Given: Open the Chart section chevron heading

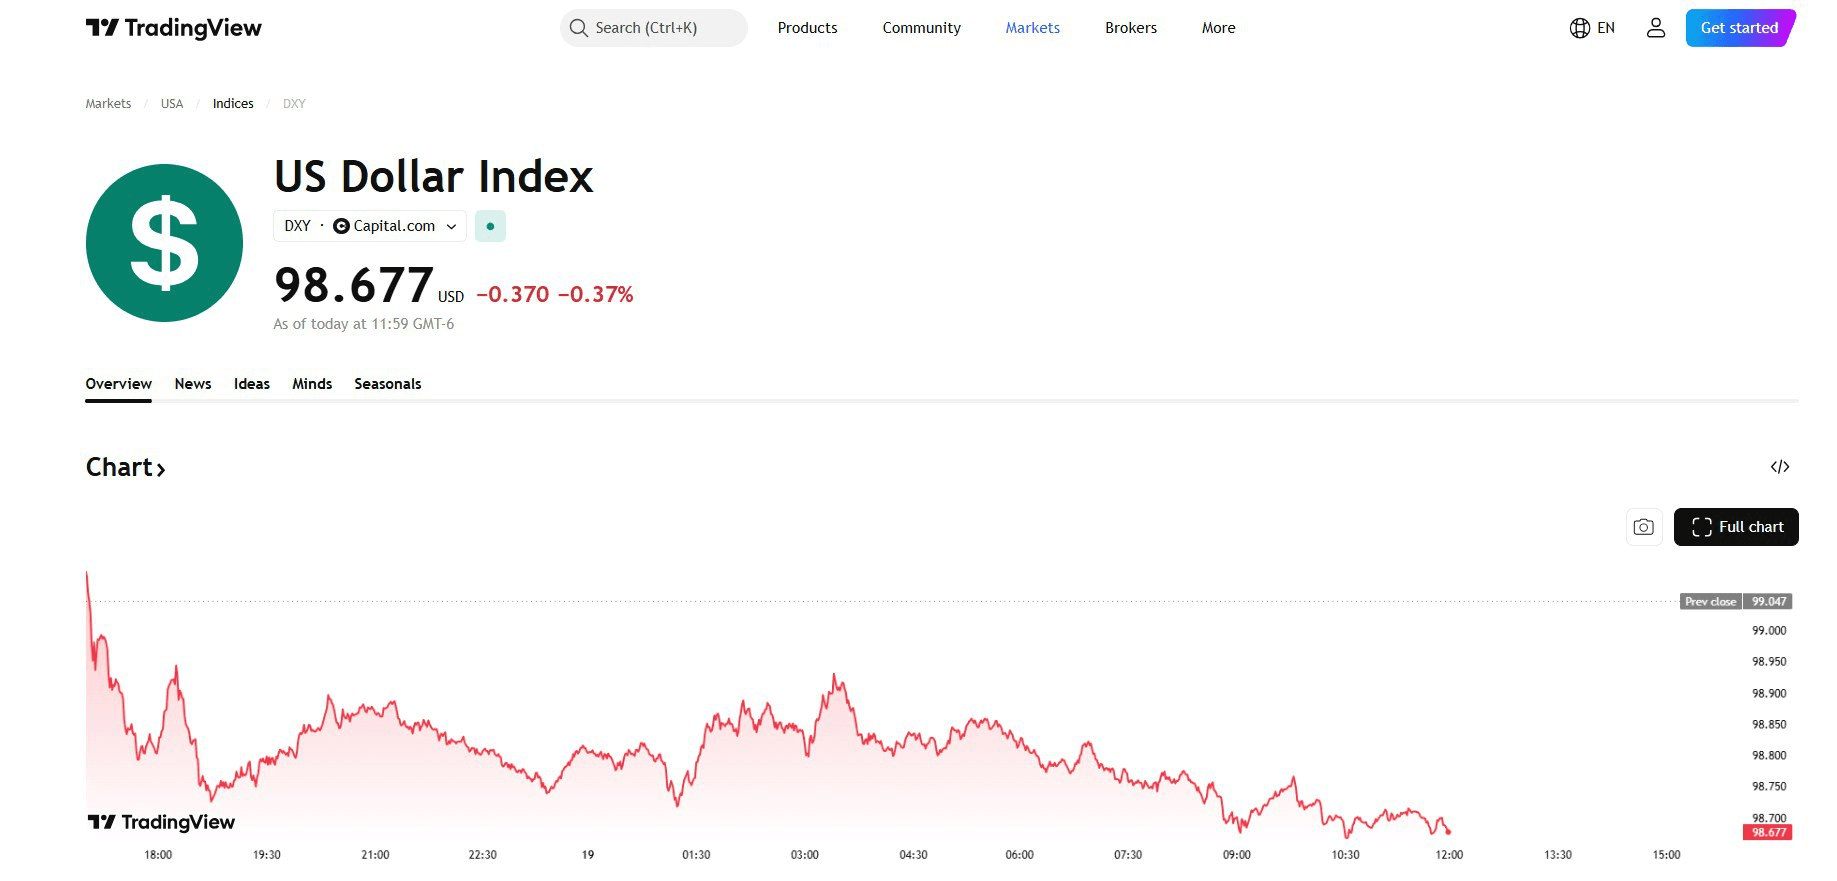Looking at the screenshot, I should pyautogui.click(x=126, y=467).
